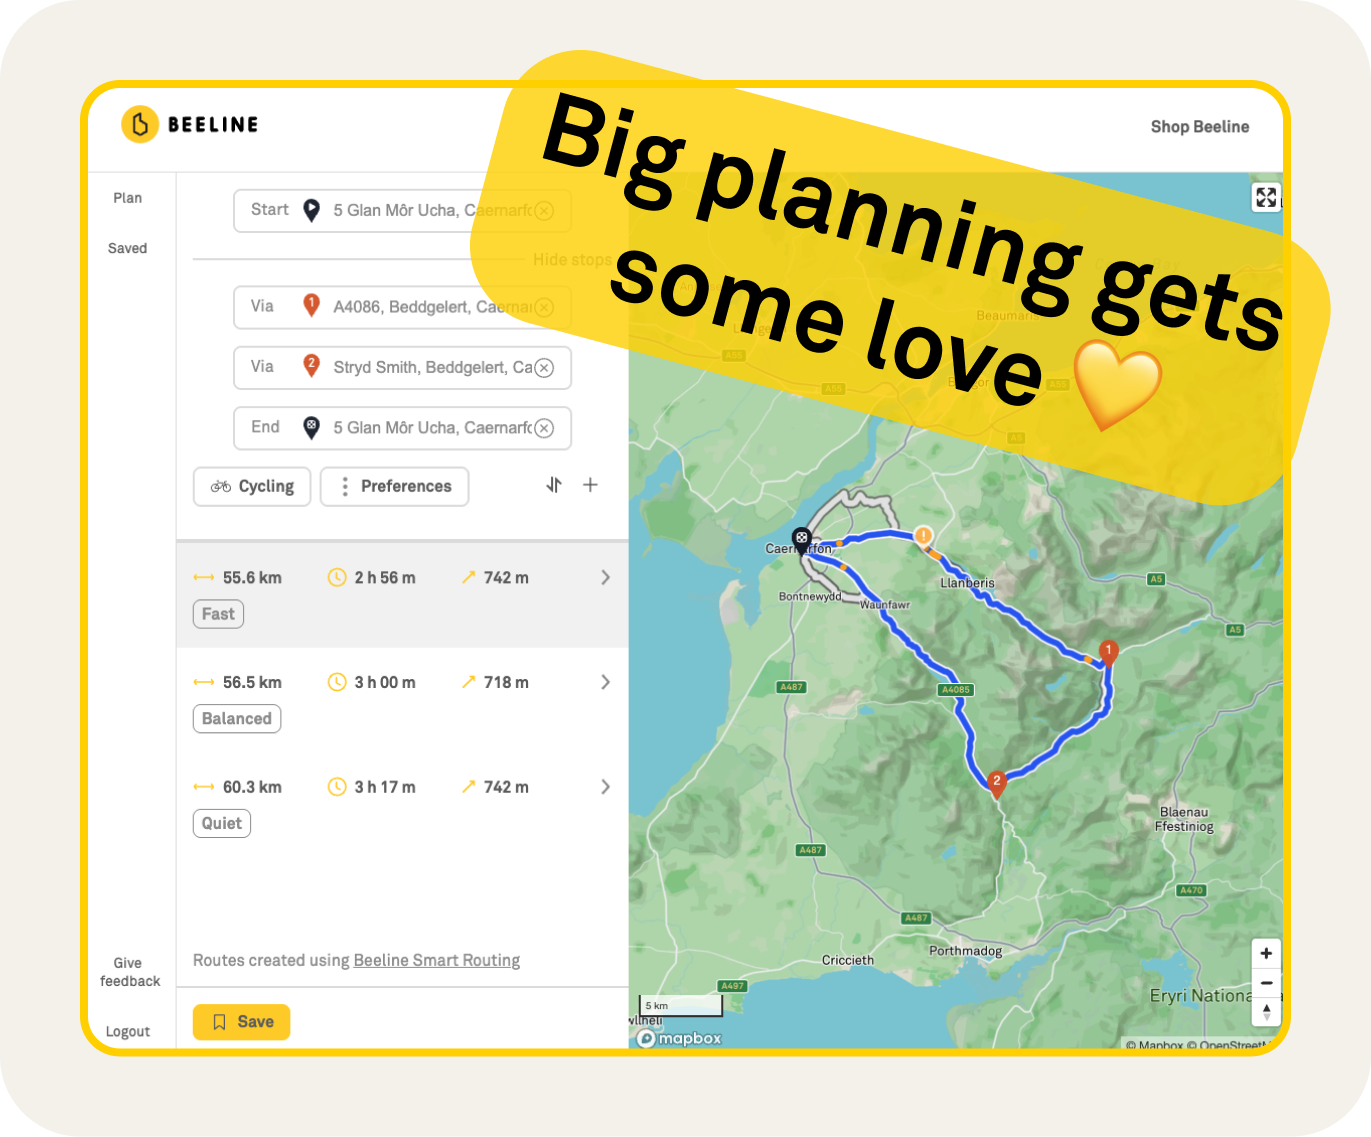The image size is (1371, 1137).
Task: Reset map compass bearing
Action: (1266, 1012)
